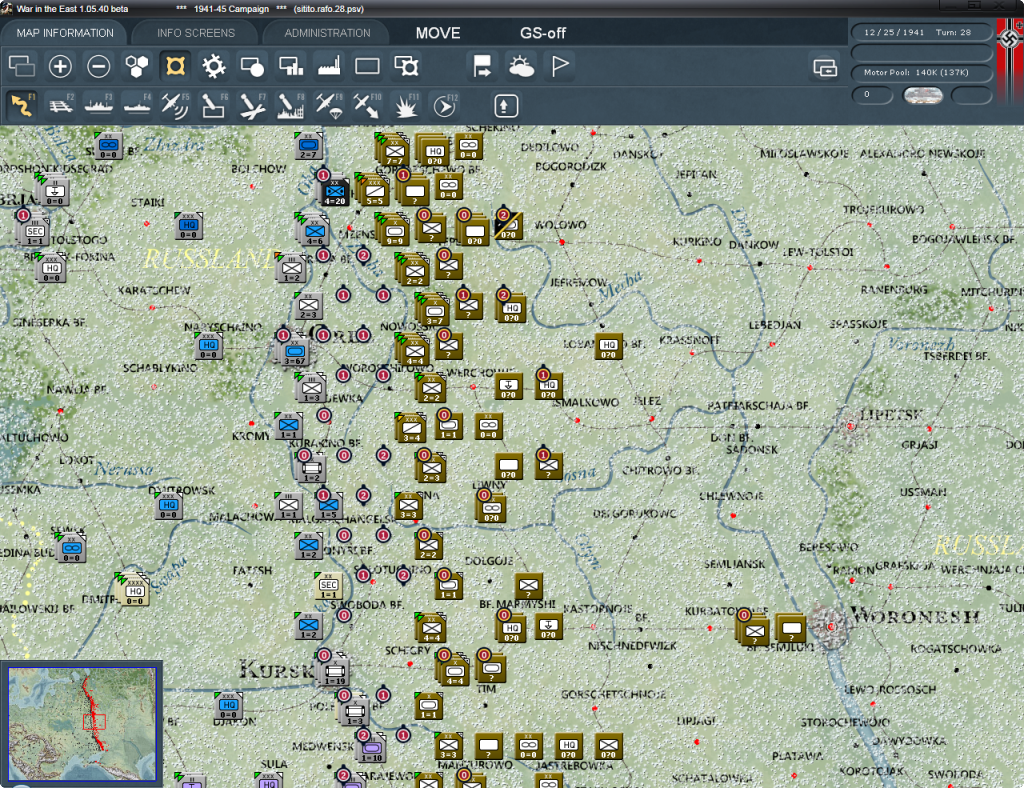
Task: Click the F11 explosion mode icon
Action: point(406,105)
